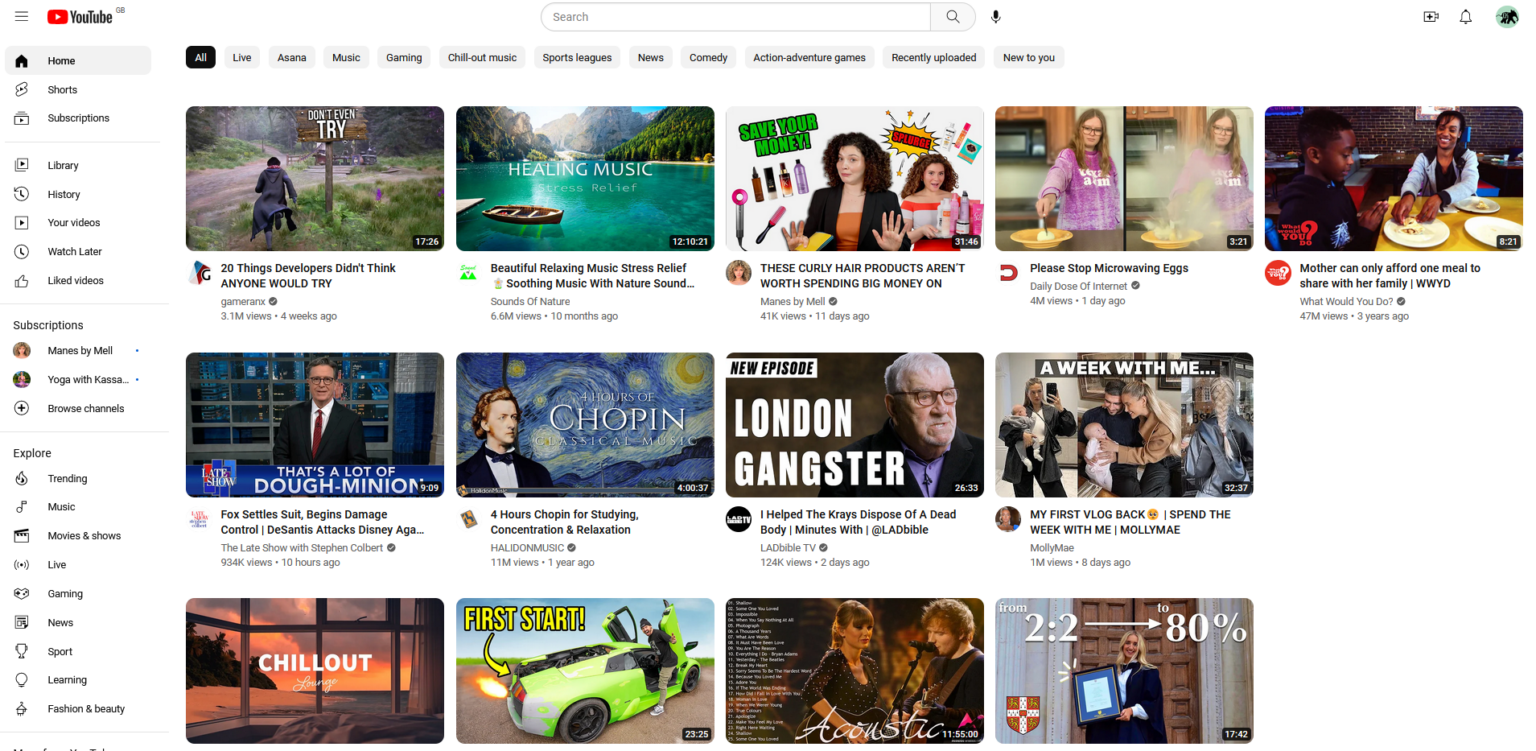Click the voice search microphone icon

(x=995, y=16)
